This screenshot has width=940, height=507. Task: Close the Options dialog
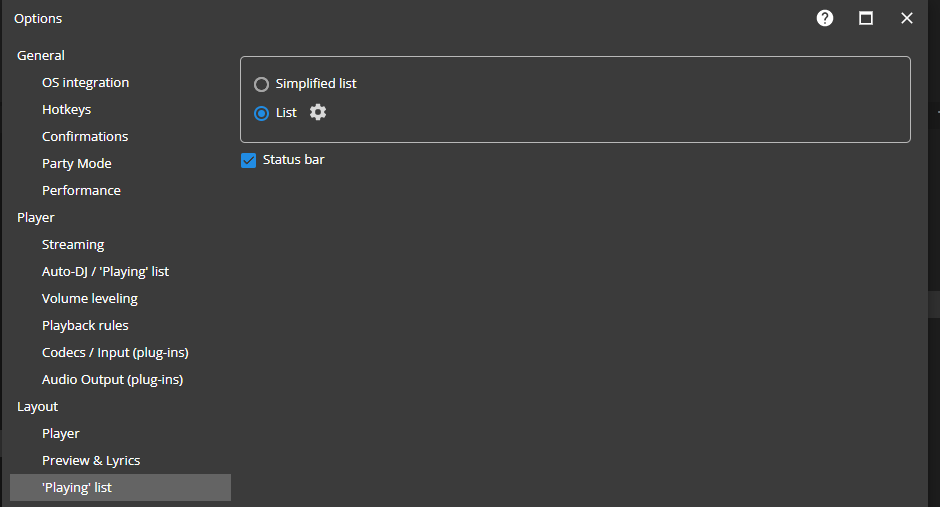click(x=907, y=18)
